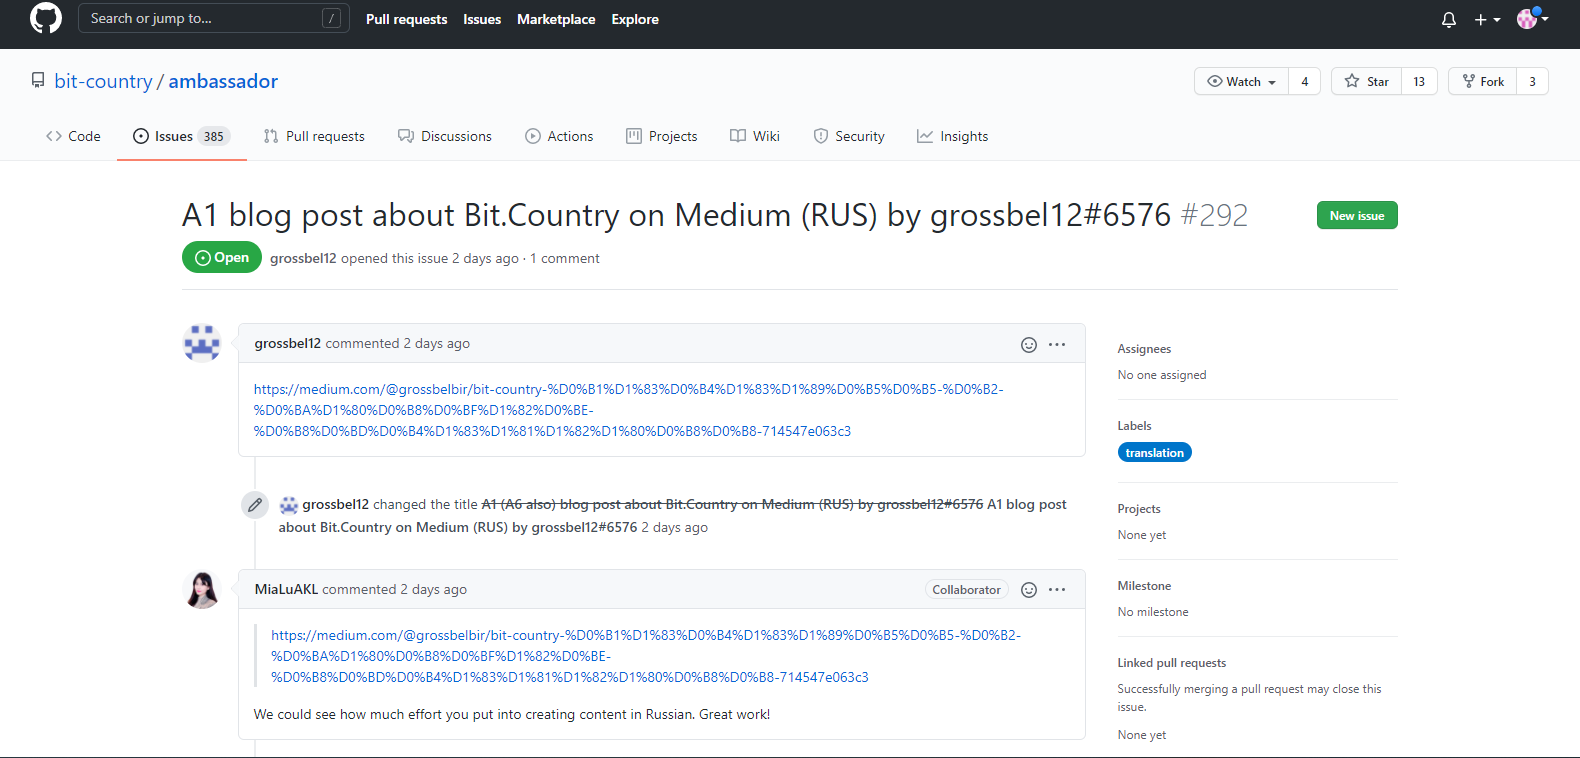Open grossbel12 profile beside 'opened this issue'
The image size is (1580, 758).
(303, 258)
